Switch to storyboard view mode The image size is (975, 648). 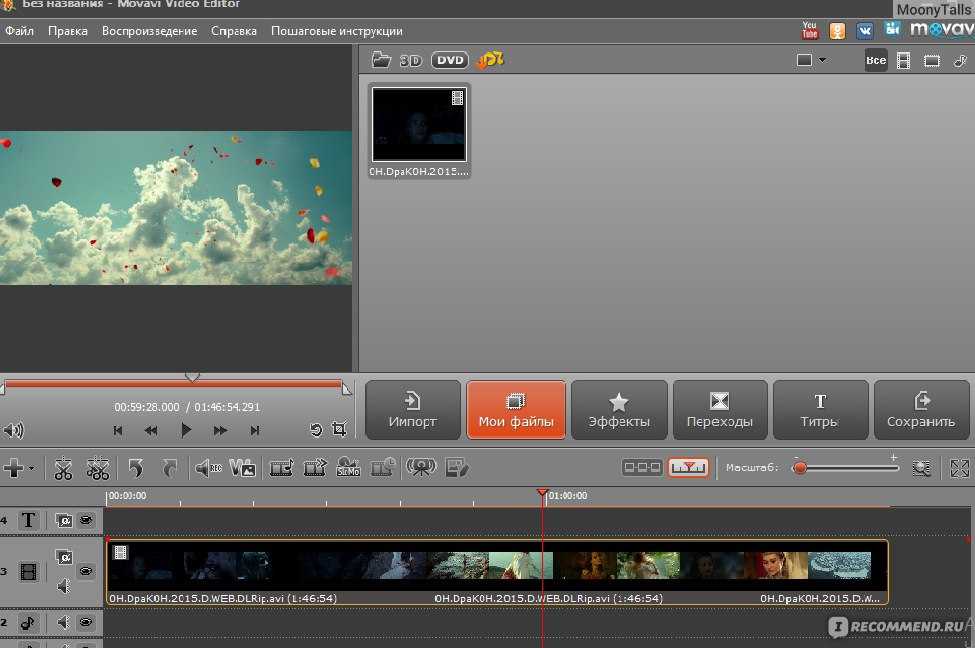tap(642, 467)
